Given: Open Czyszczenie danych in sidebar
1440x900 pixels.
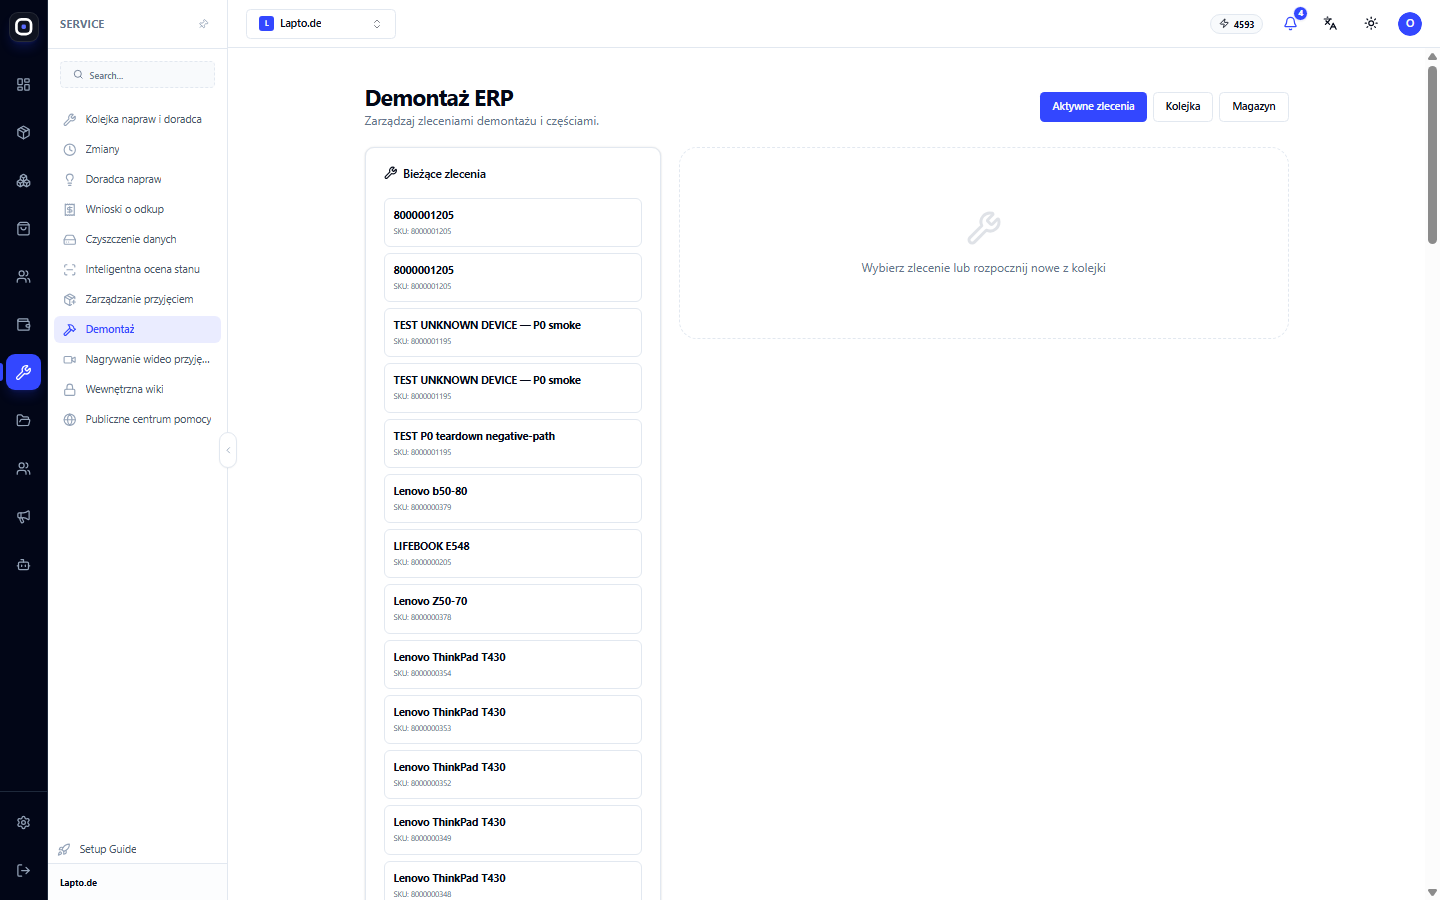Looking at the screenshot, I should click(x=138, y=239).
